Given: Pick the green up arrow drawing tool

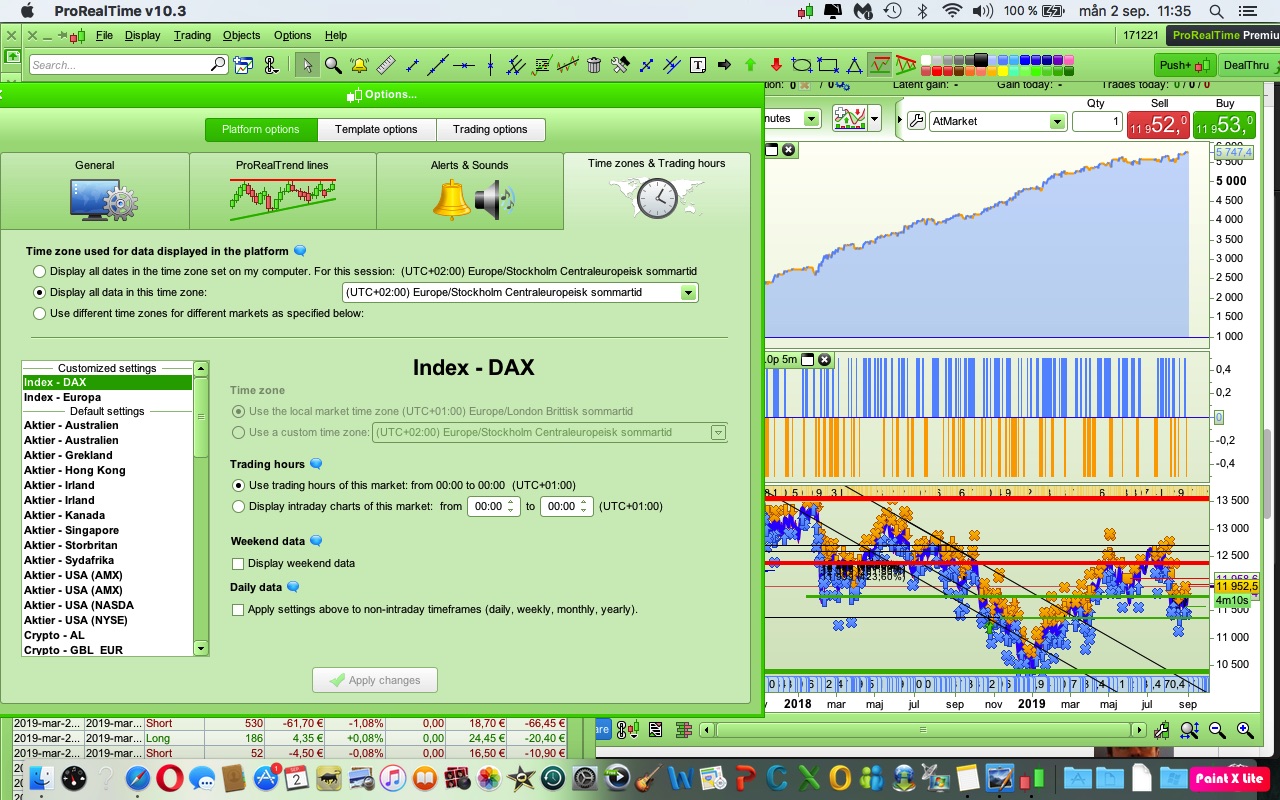Looking at the screenshot, I should (750, 65).
